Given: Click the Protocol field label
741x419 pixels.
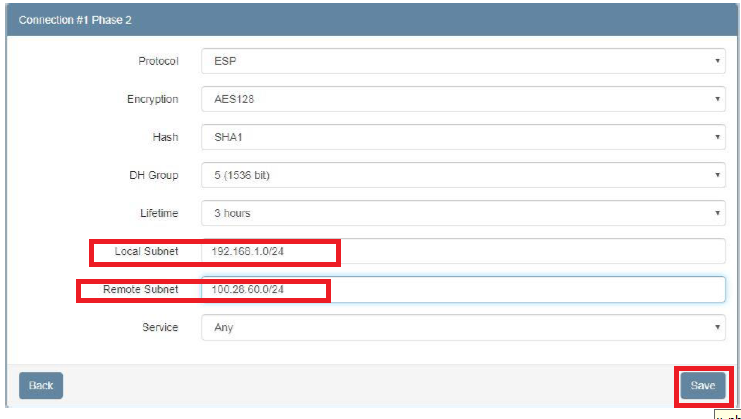Looking at the screenshot, I should (x=158, y=61).
